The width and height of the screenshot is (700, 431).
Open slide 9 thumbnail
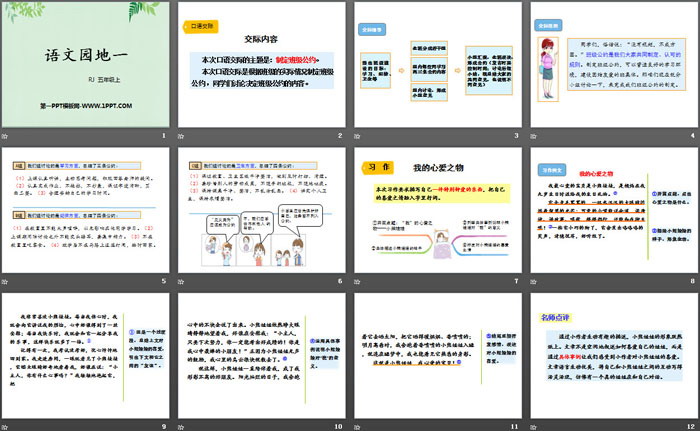[x=86, y=356]
